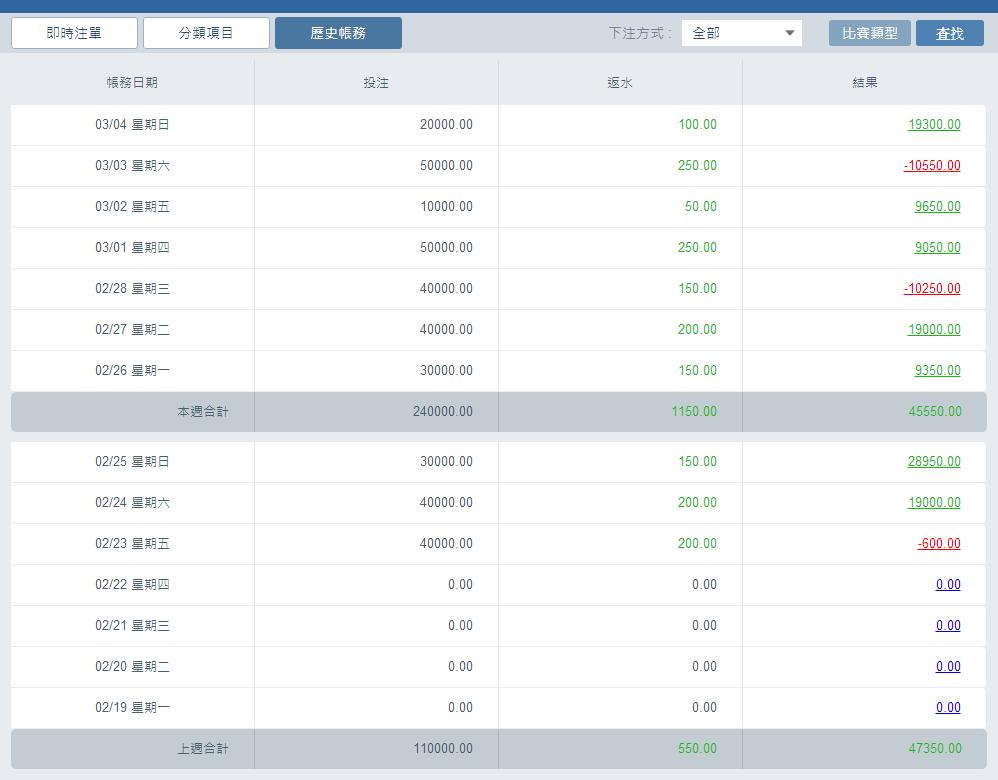This screenshot has width=998, height=780.
Task: Click the -10250.00 result for 02/28
Action: click(x=931, y=289)
